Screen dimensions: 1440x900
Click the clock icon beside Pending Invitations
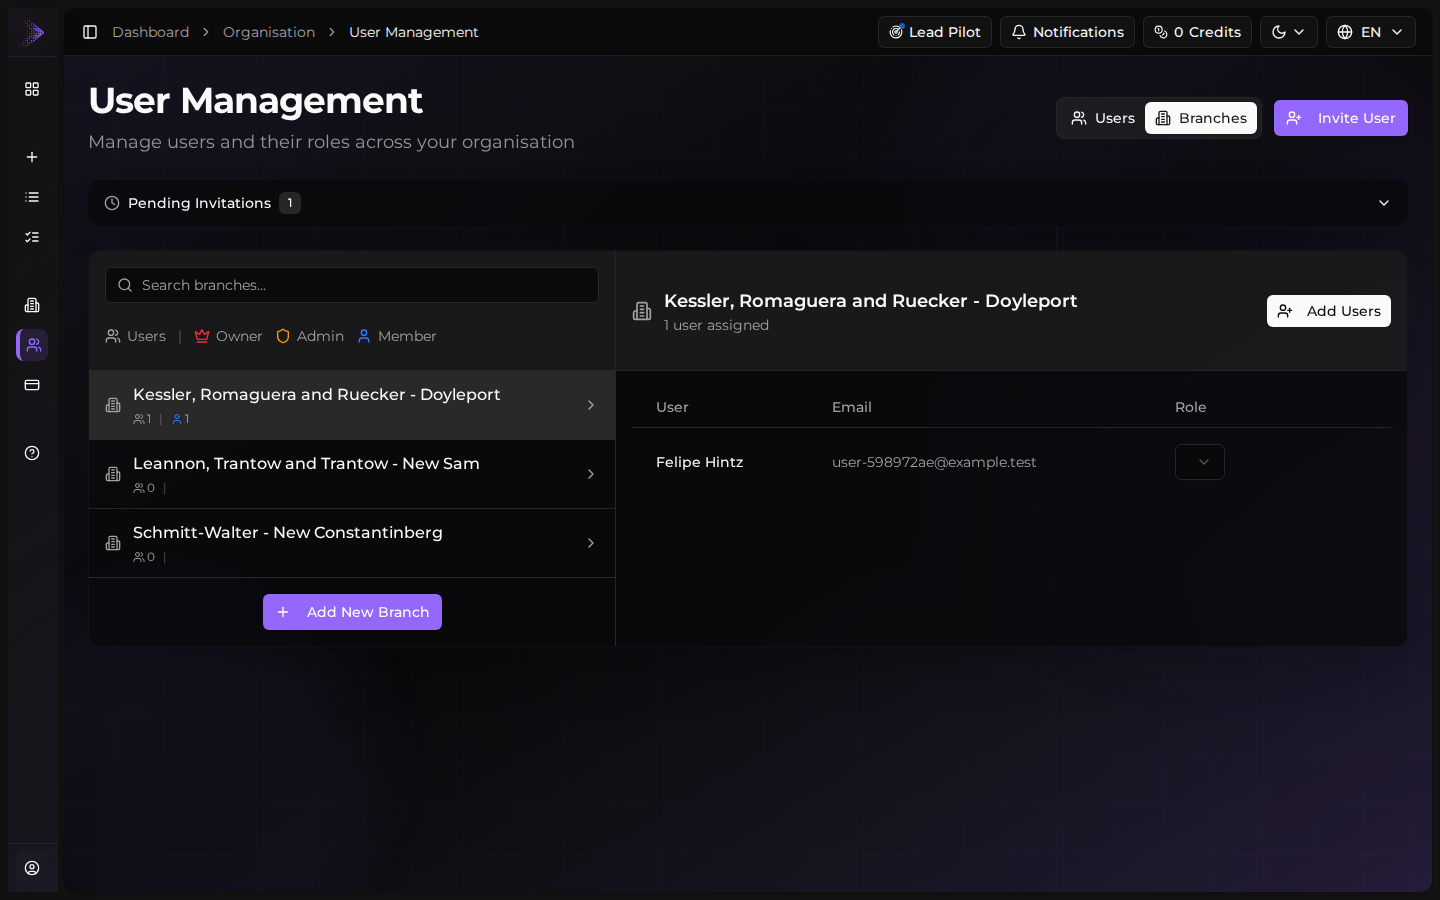point(112,203)
